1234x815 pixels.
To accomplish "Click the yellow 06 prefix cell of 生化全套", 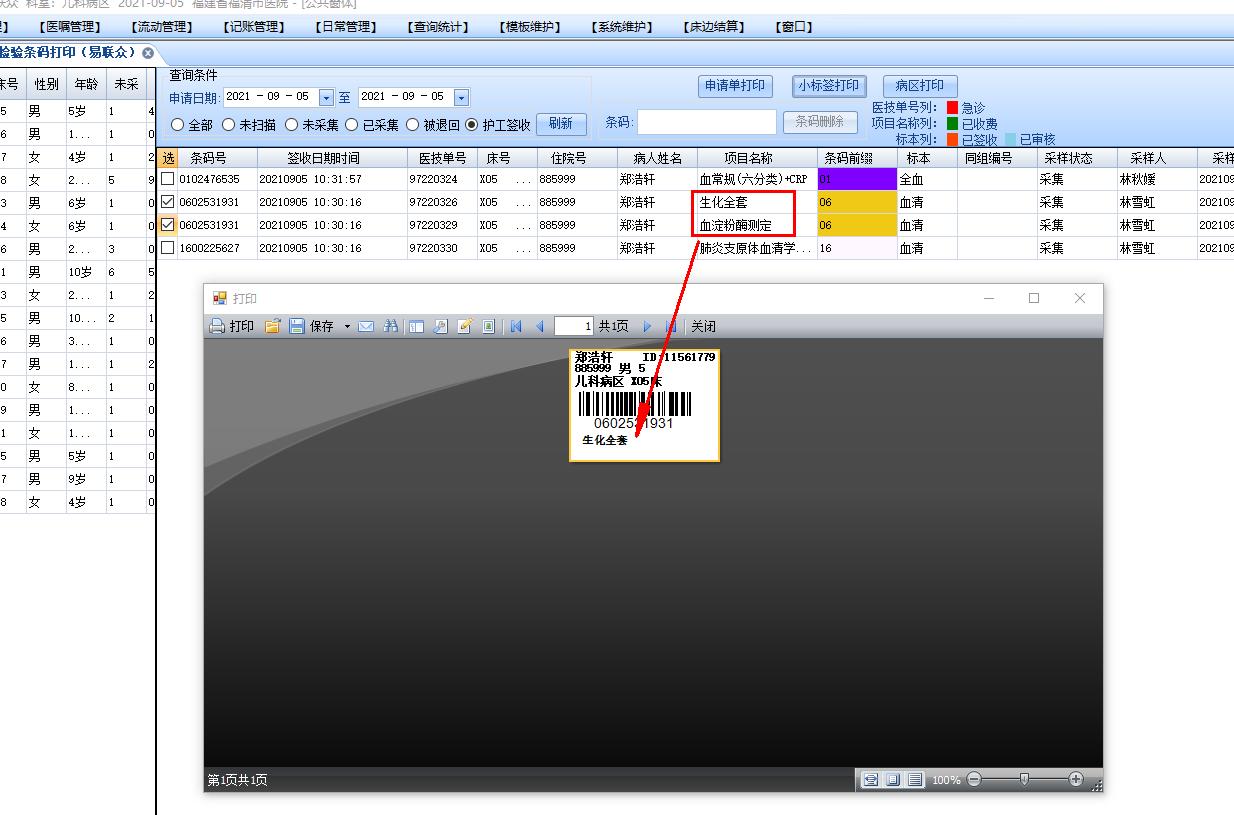I will pyautogui.click(x=857, y=202).
